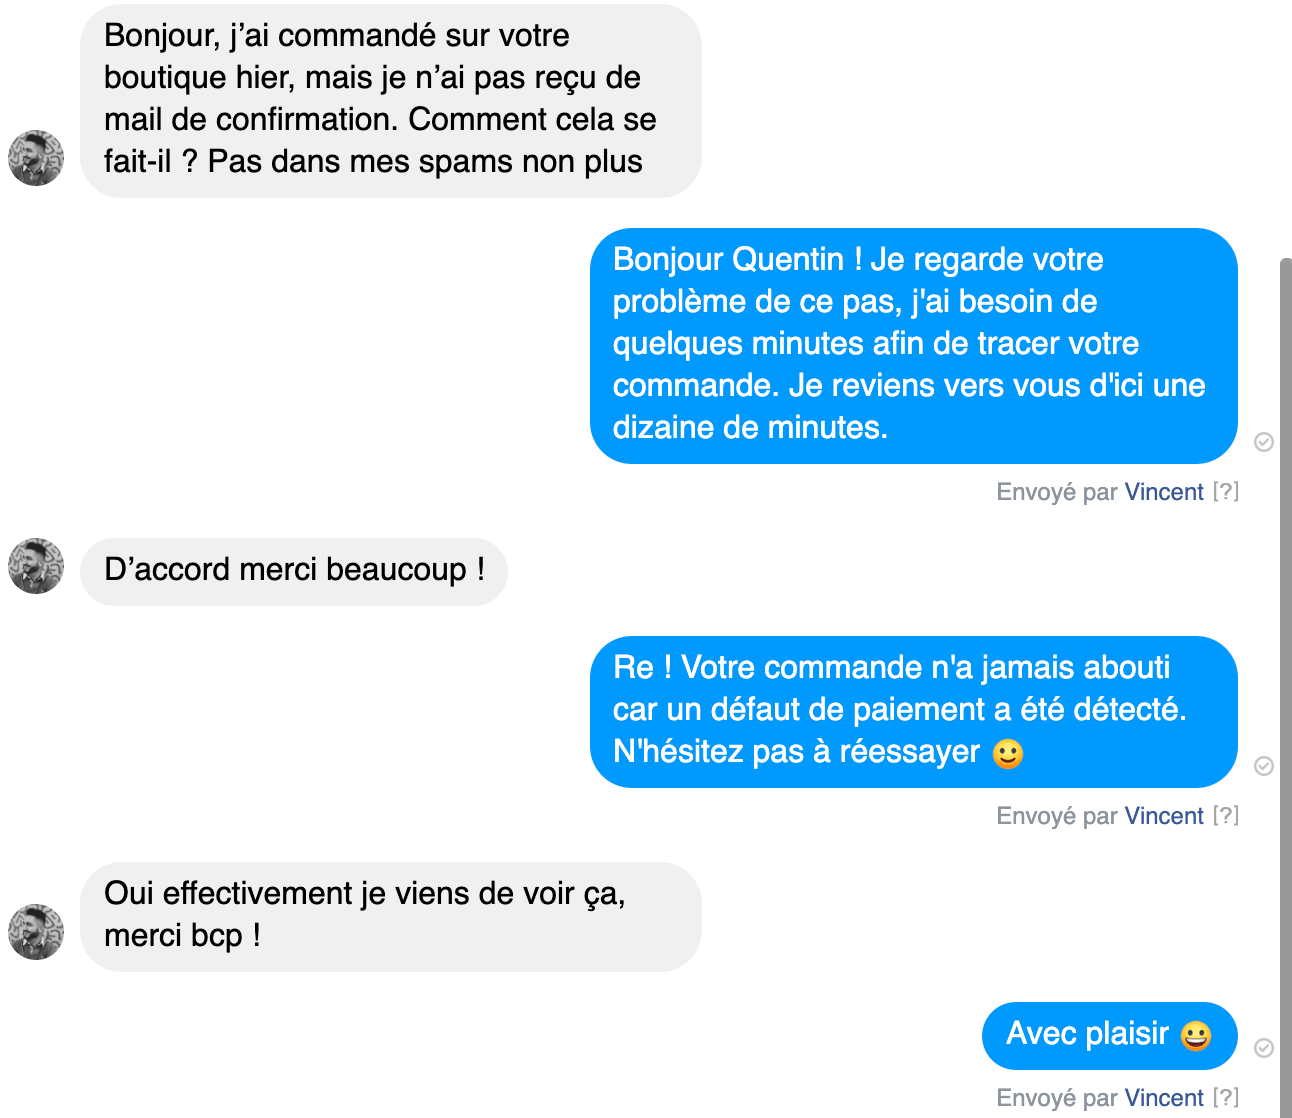The image size is (1292, 1118).
Task: Click the [?] help marker under payment message
Action: click(1226, 816)
